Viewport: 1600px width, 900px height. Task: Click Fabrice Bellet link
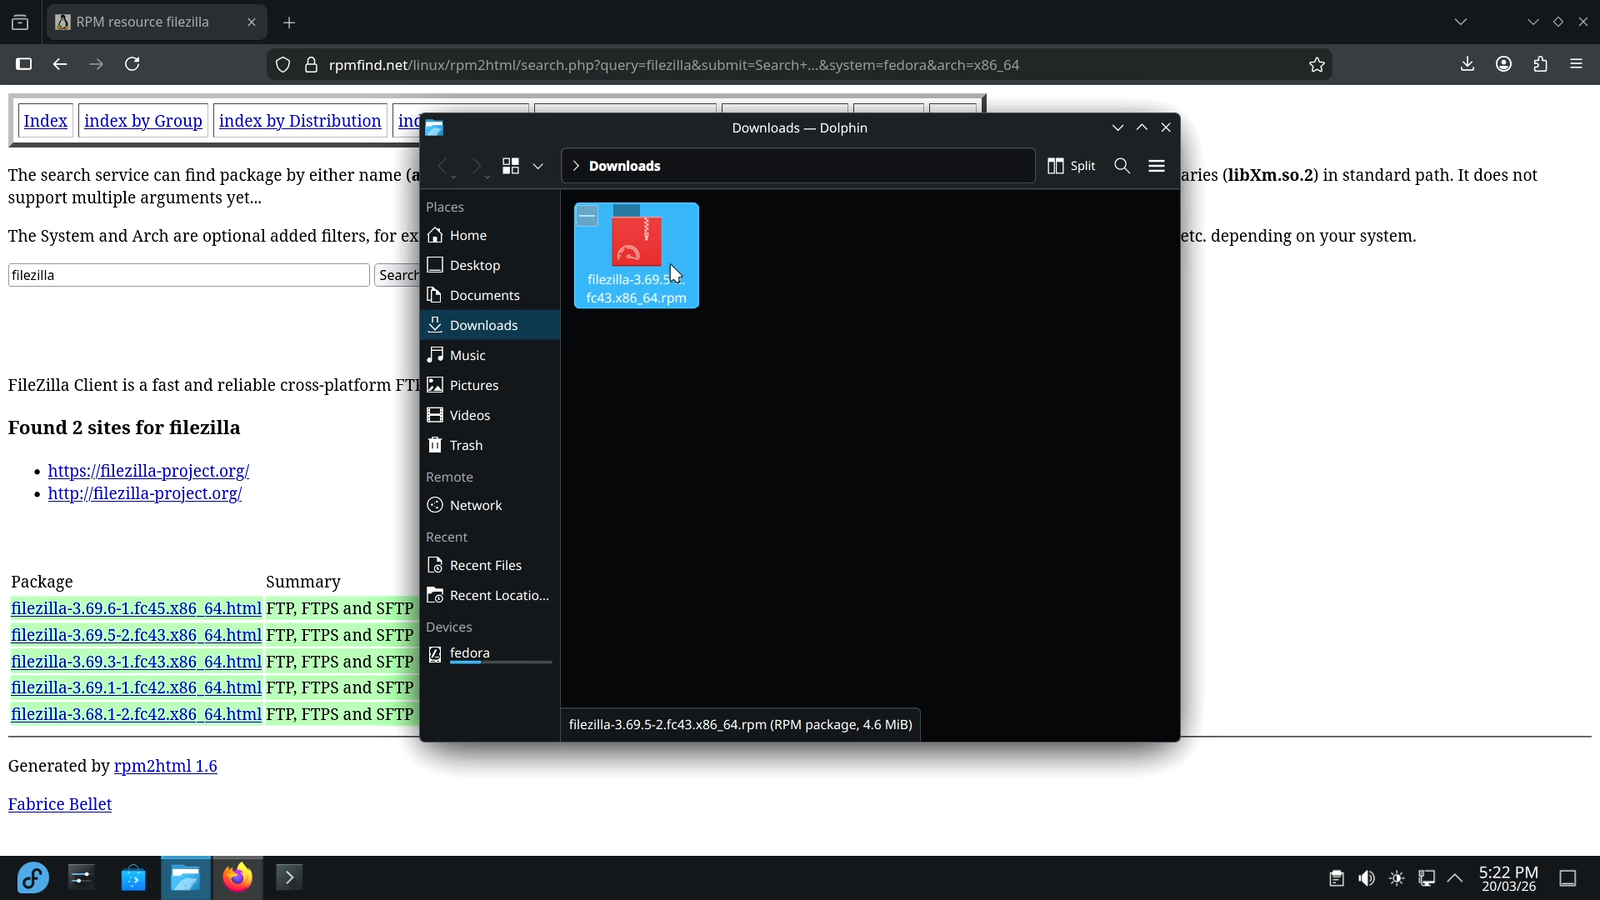pos(60,804)
